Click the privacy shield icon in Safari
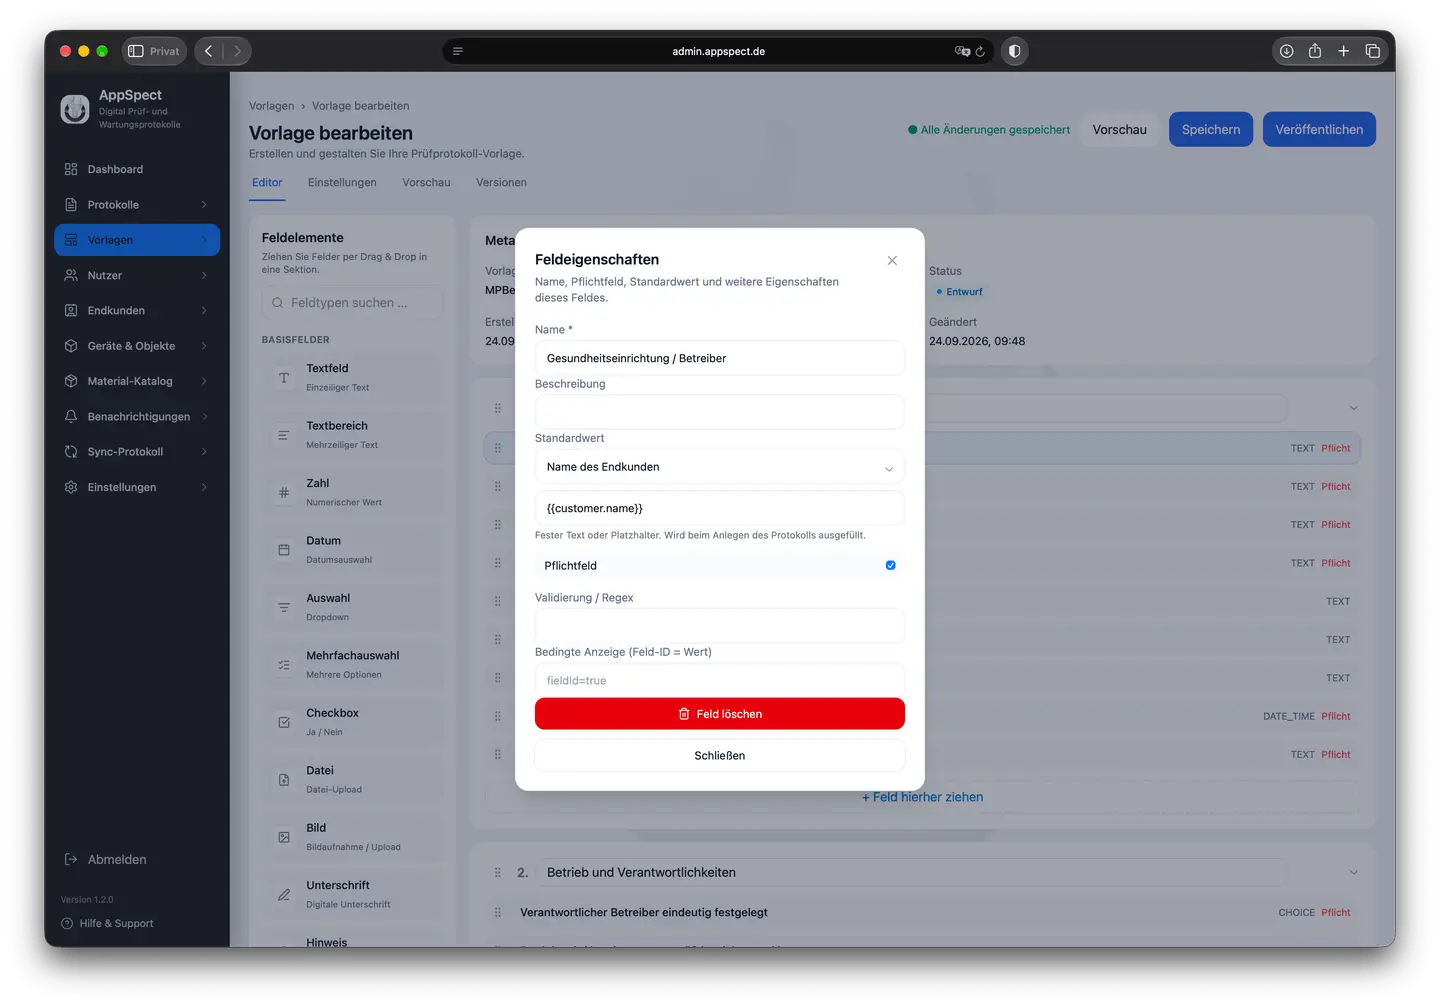This screenshot has width=1440, height=1006. tap(1014, 51)
